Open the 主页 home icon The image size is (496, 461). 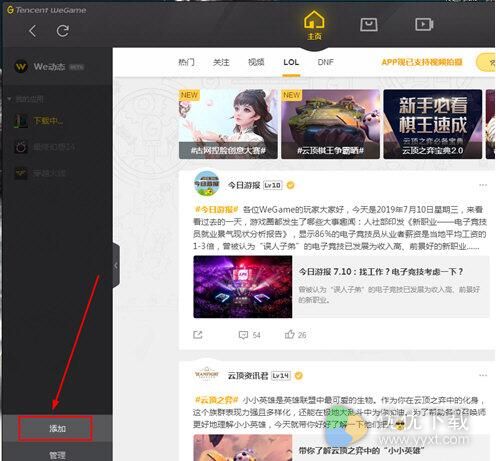314,25
